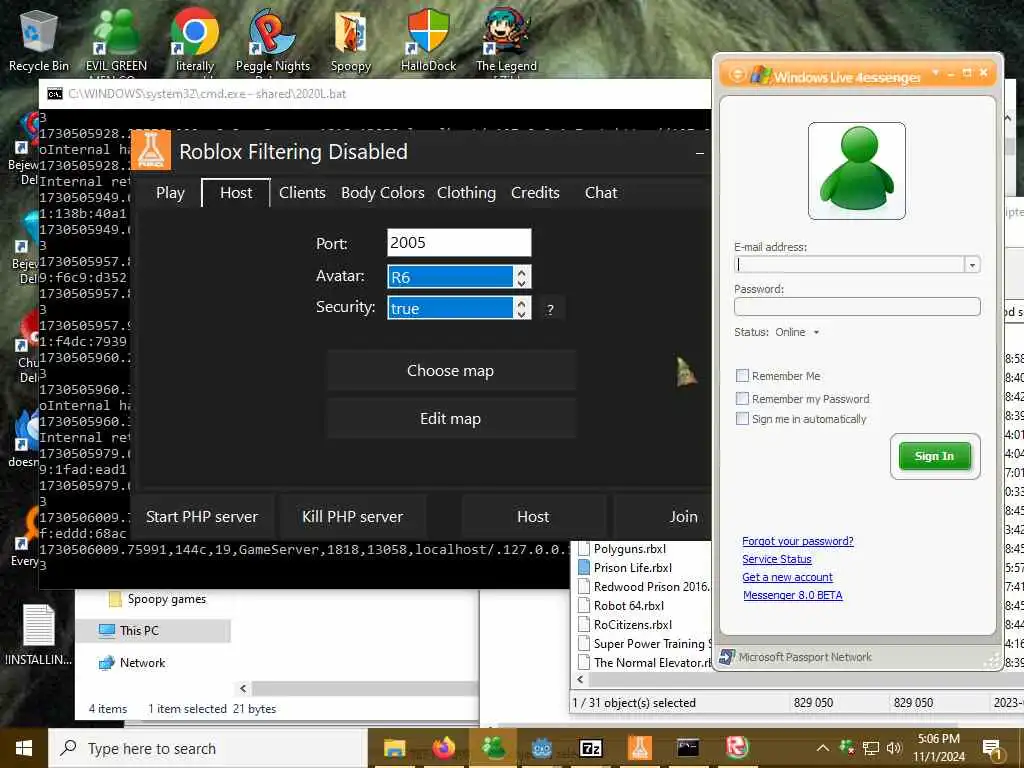1024x768 pixels.
Task: Switch to the Clothing tab
Action: [x=466, y=193]
